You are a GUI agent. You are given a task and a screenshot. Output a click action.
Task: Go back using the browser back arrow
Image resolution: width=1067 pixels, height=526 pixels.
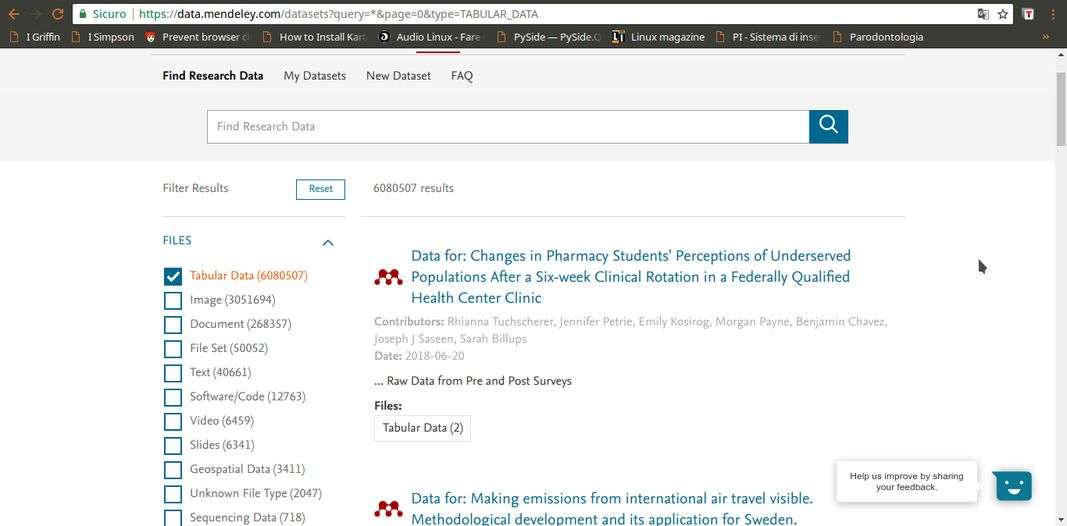[x=14, y=14]
